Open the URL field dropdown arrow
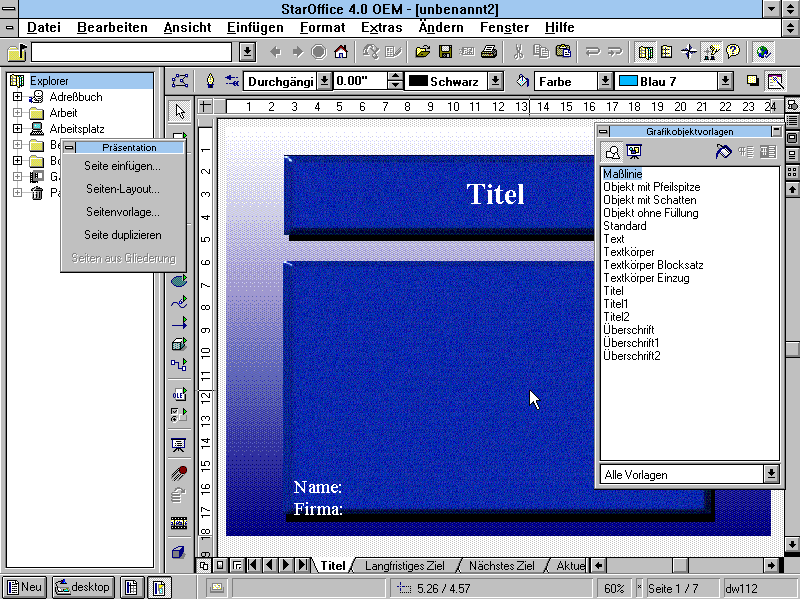 pyautogui.click(x=247, y=52)
